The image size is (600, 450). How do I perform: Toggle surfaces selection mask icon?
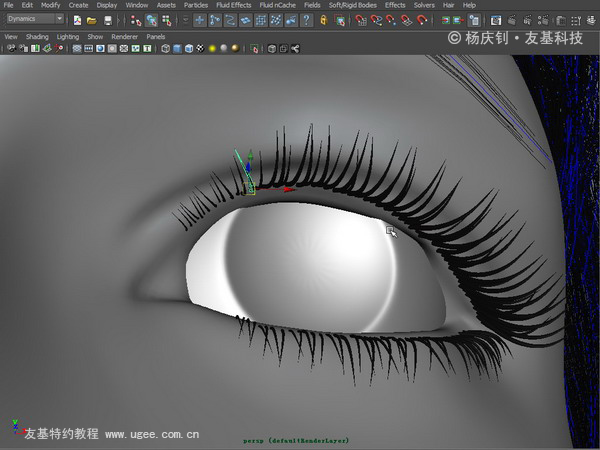(x=246, y=20)
